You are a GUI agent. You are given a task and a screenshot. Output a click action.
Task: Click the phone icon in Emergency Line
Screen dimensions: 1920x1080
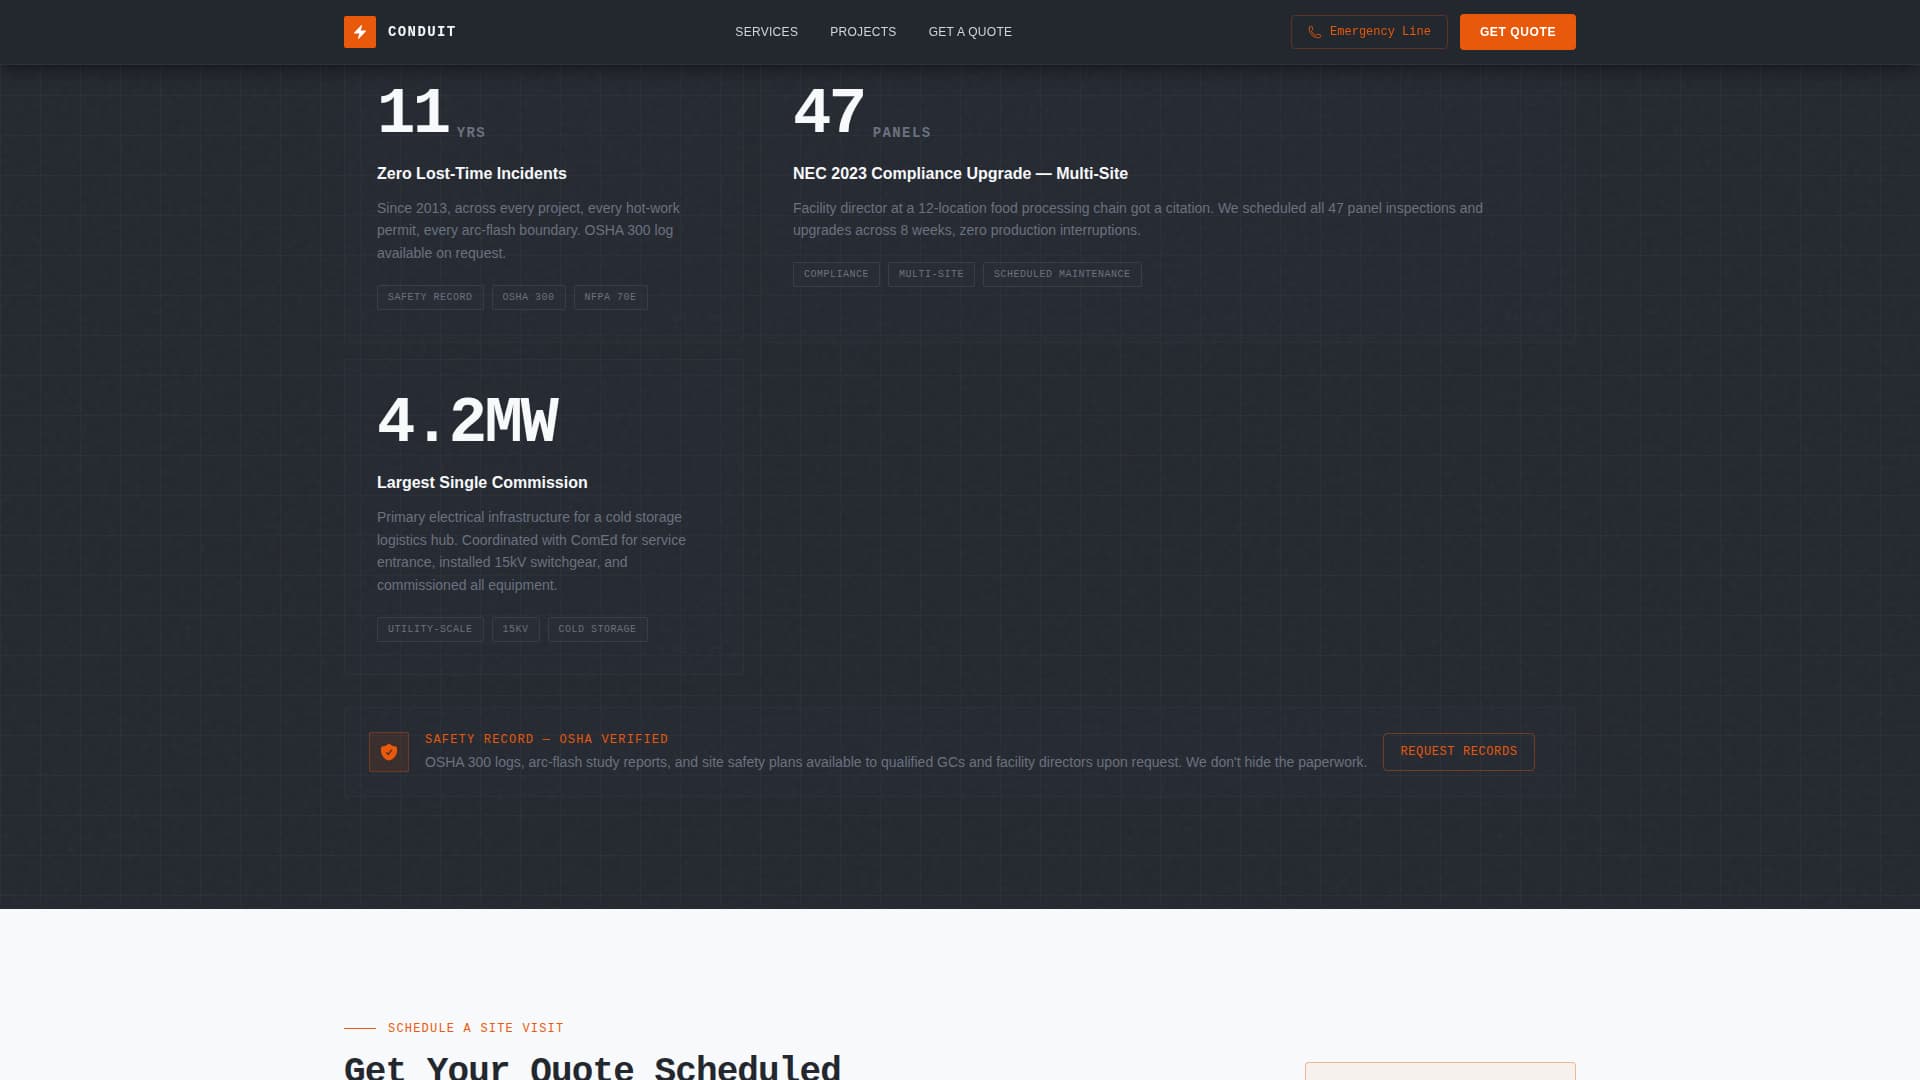[1314, 32]
